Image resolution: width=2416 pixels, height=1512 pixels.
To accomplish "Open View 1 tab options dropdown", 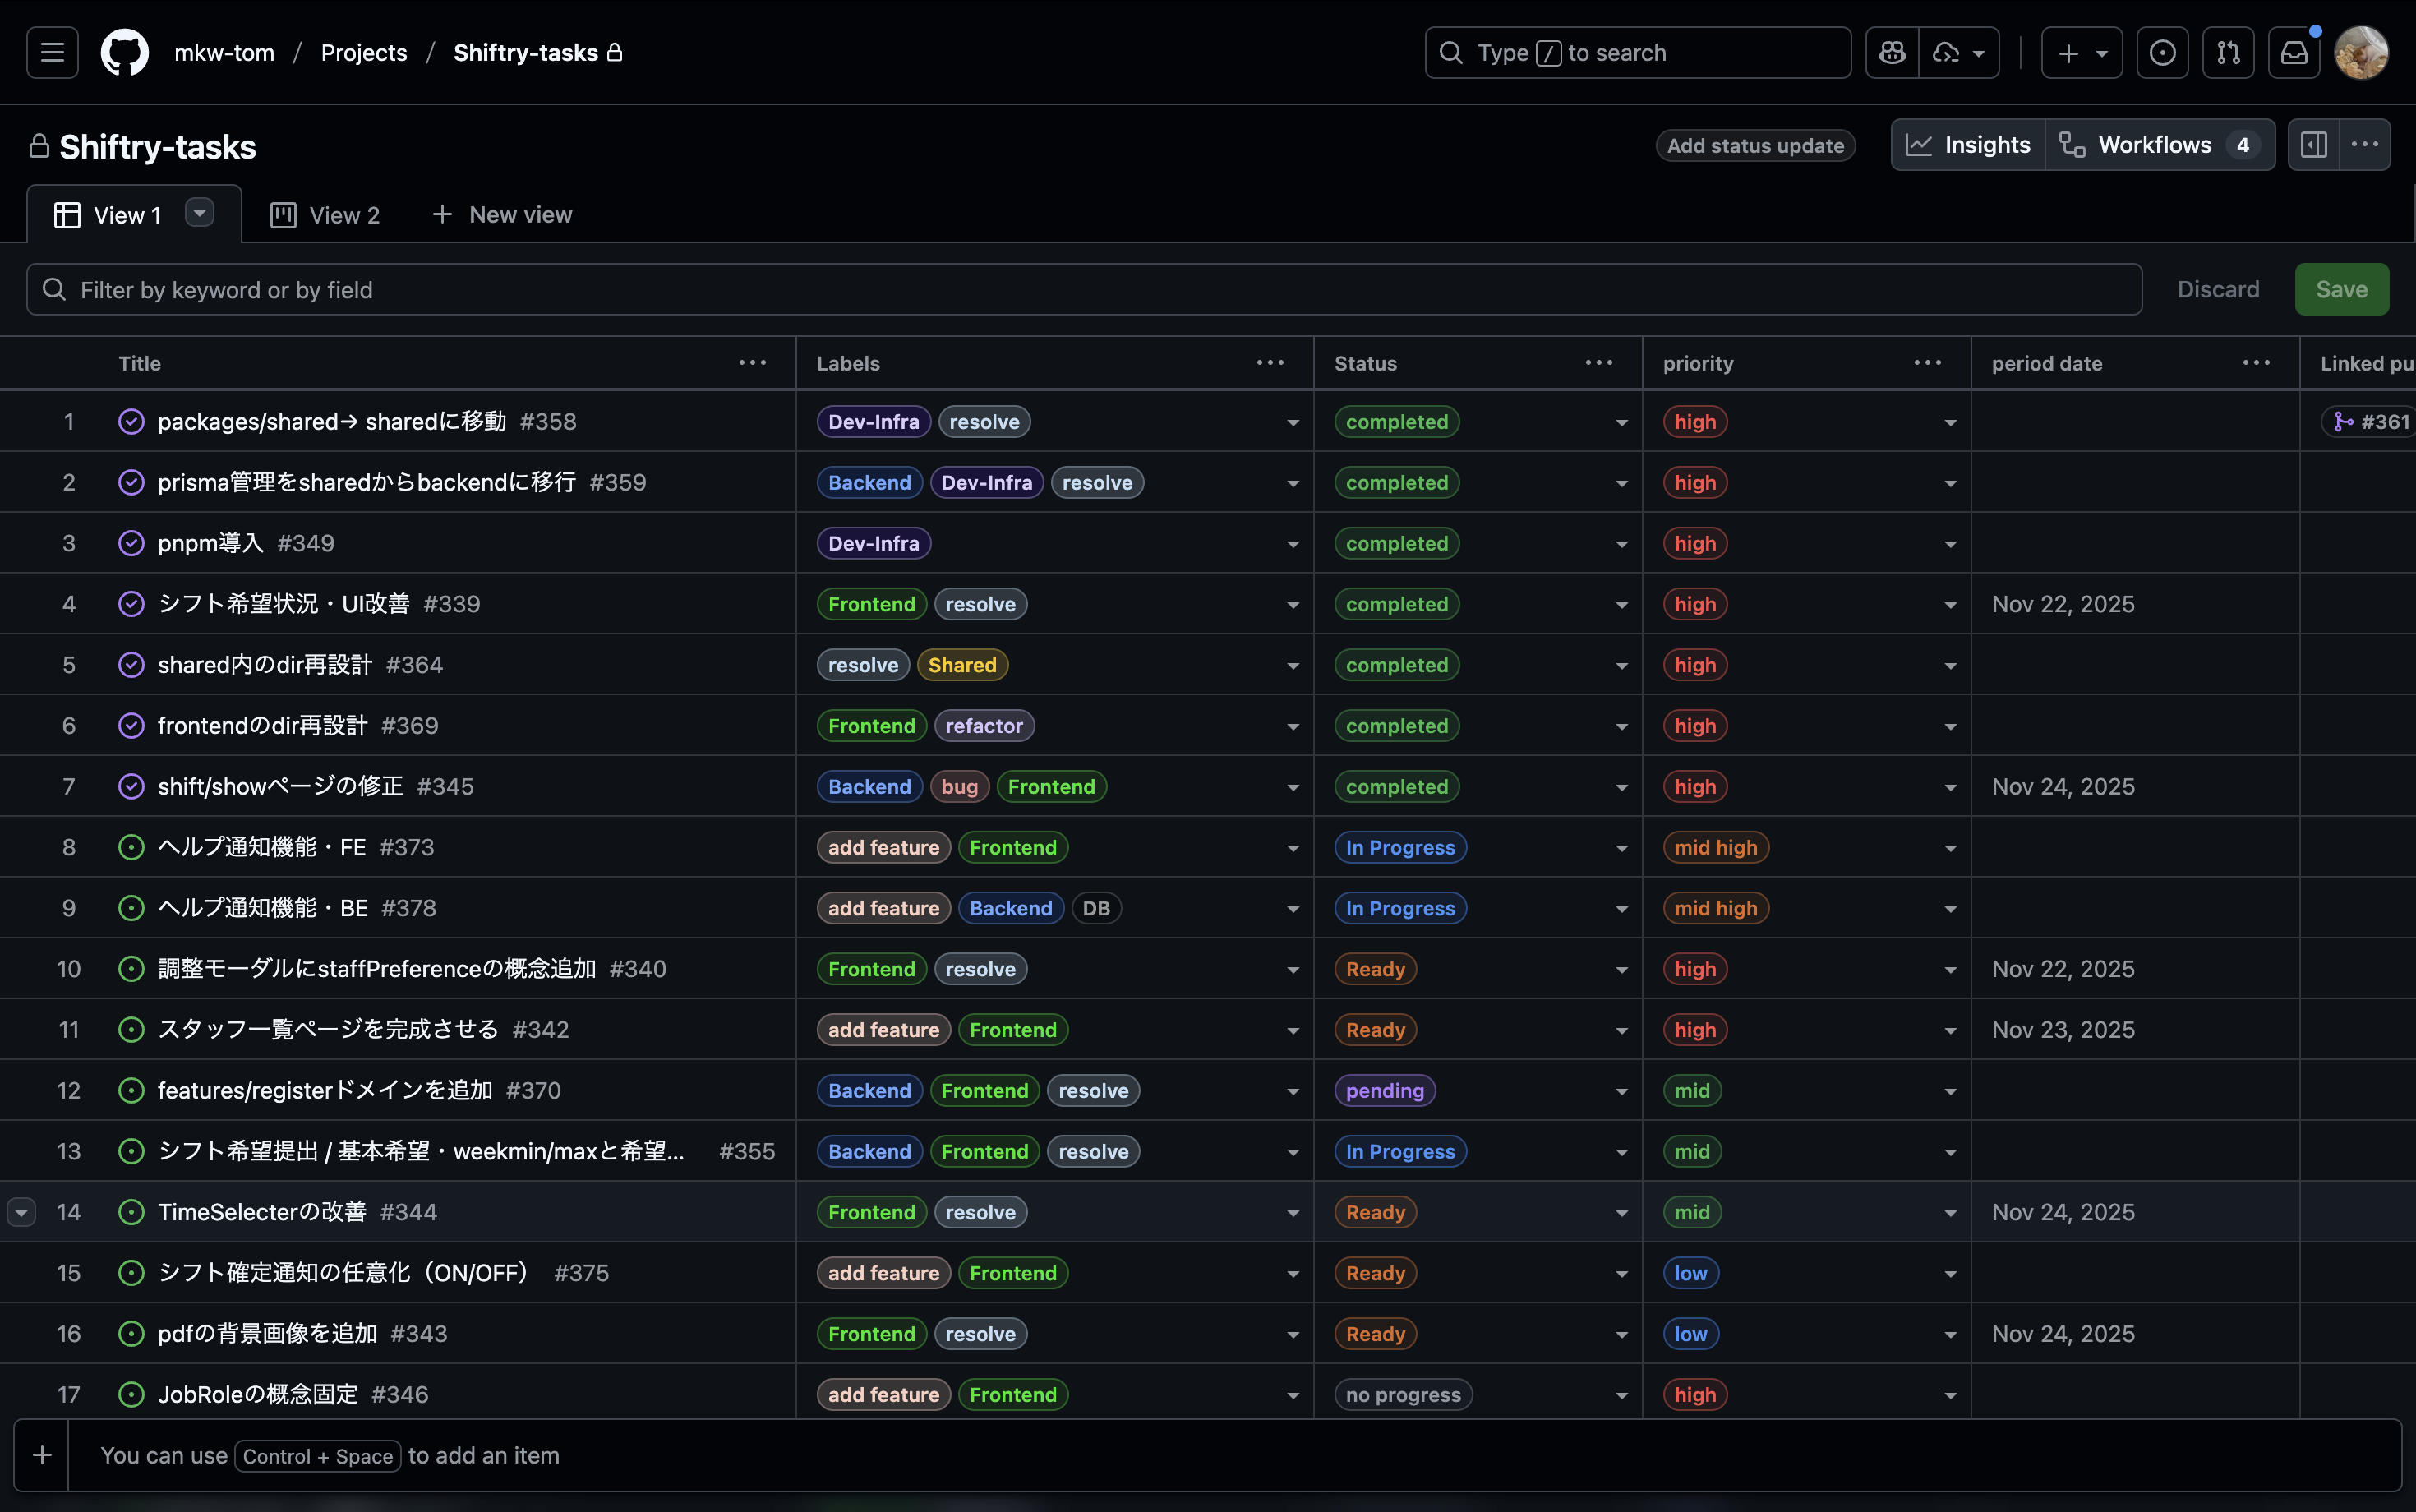I will [200, 214].
